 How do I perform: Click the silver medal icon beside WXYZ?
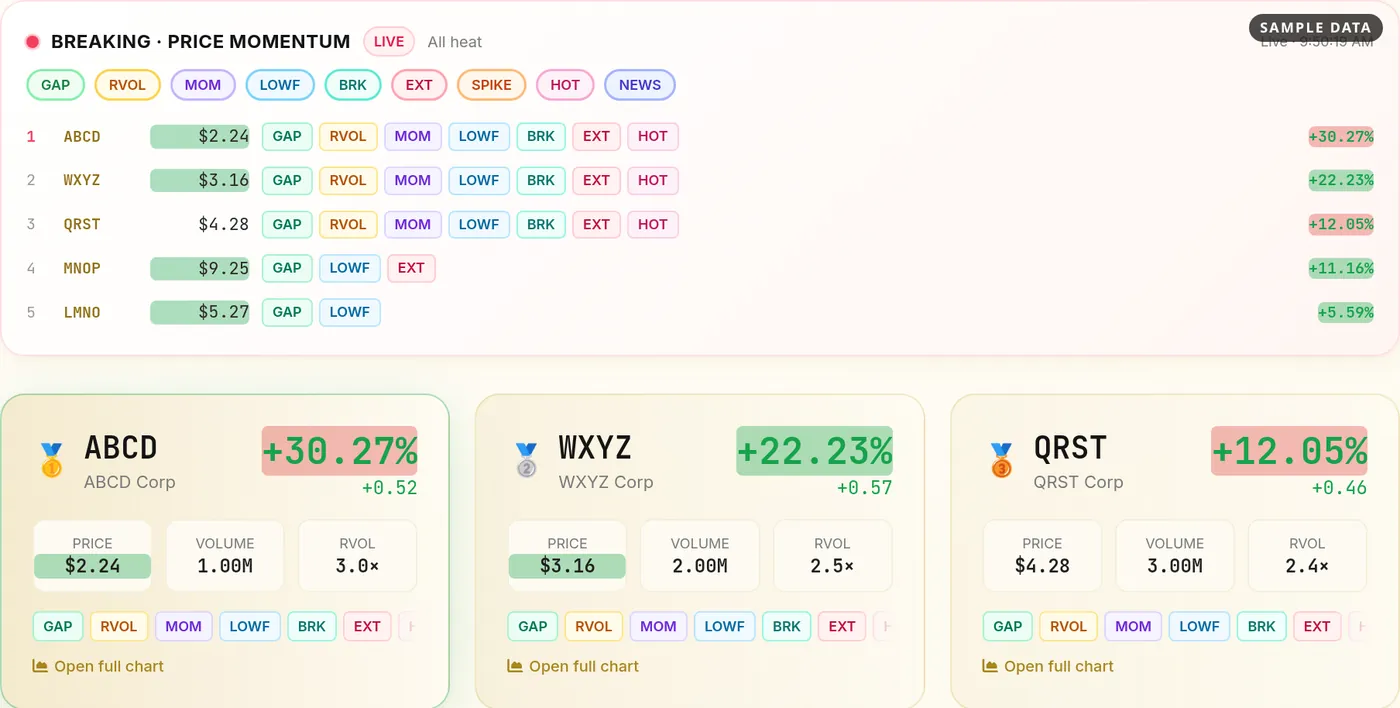coord(526,461)
